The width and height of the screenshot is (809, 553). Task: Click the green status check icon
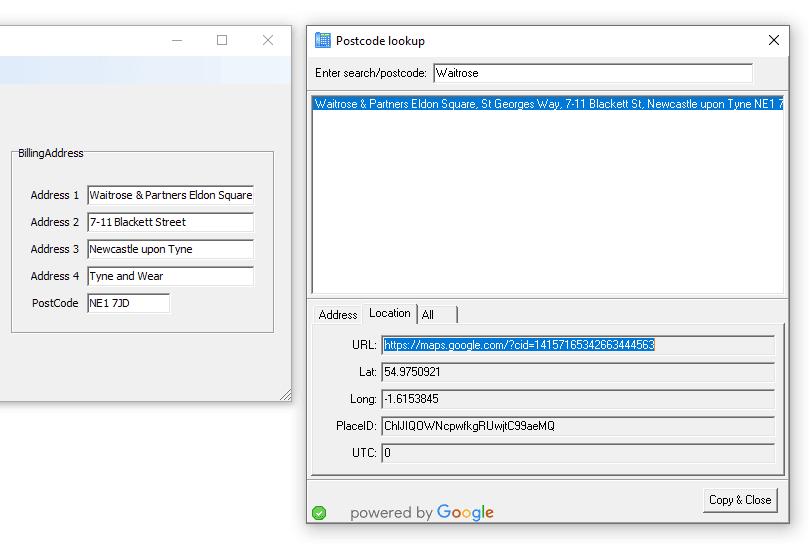pyautogui.click(x=319, y=513)
